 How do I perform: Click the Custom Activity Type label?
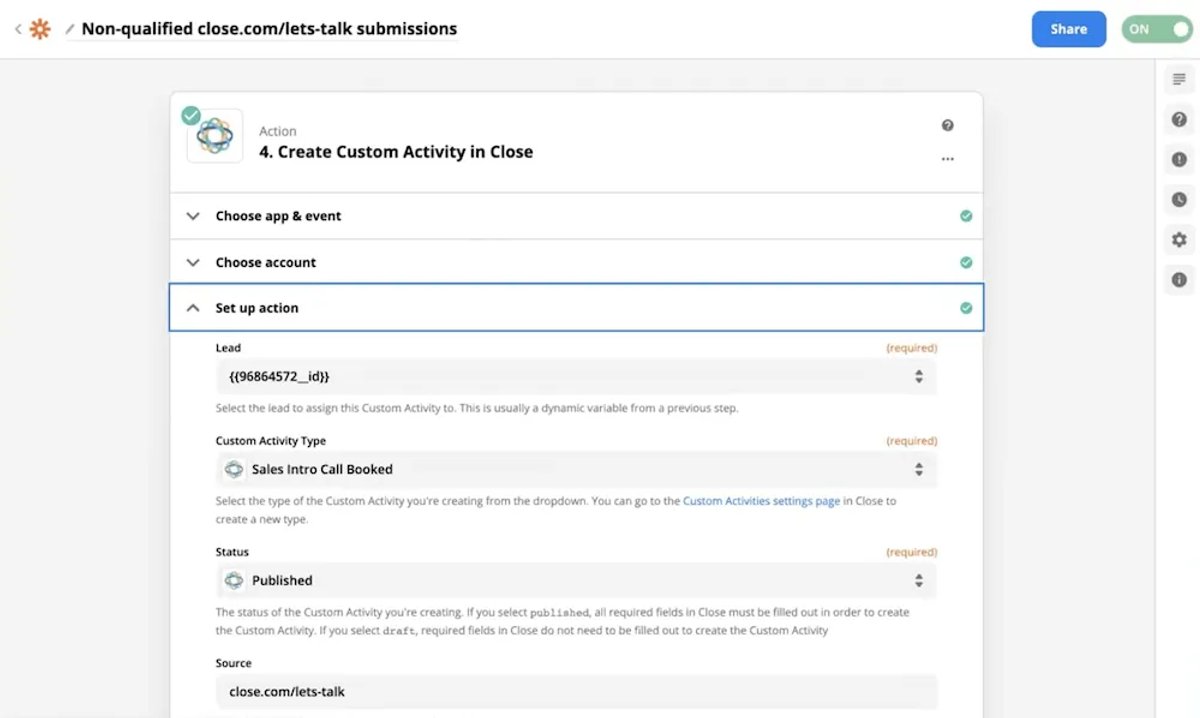(x=271, y=441)
